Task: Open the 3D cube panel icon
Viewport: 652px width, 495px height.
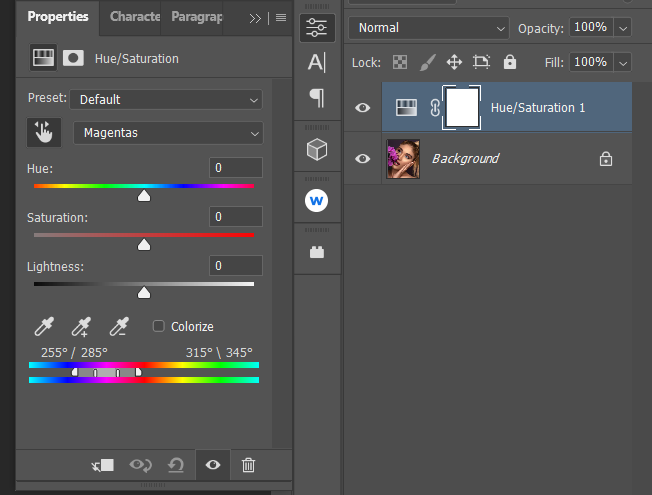Action: point(317,150)
